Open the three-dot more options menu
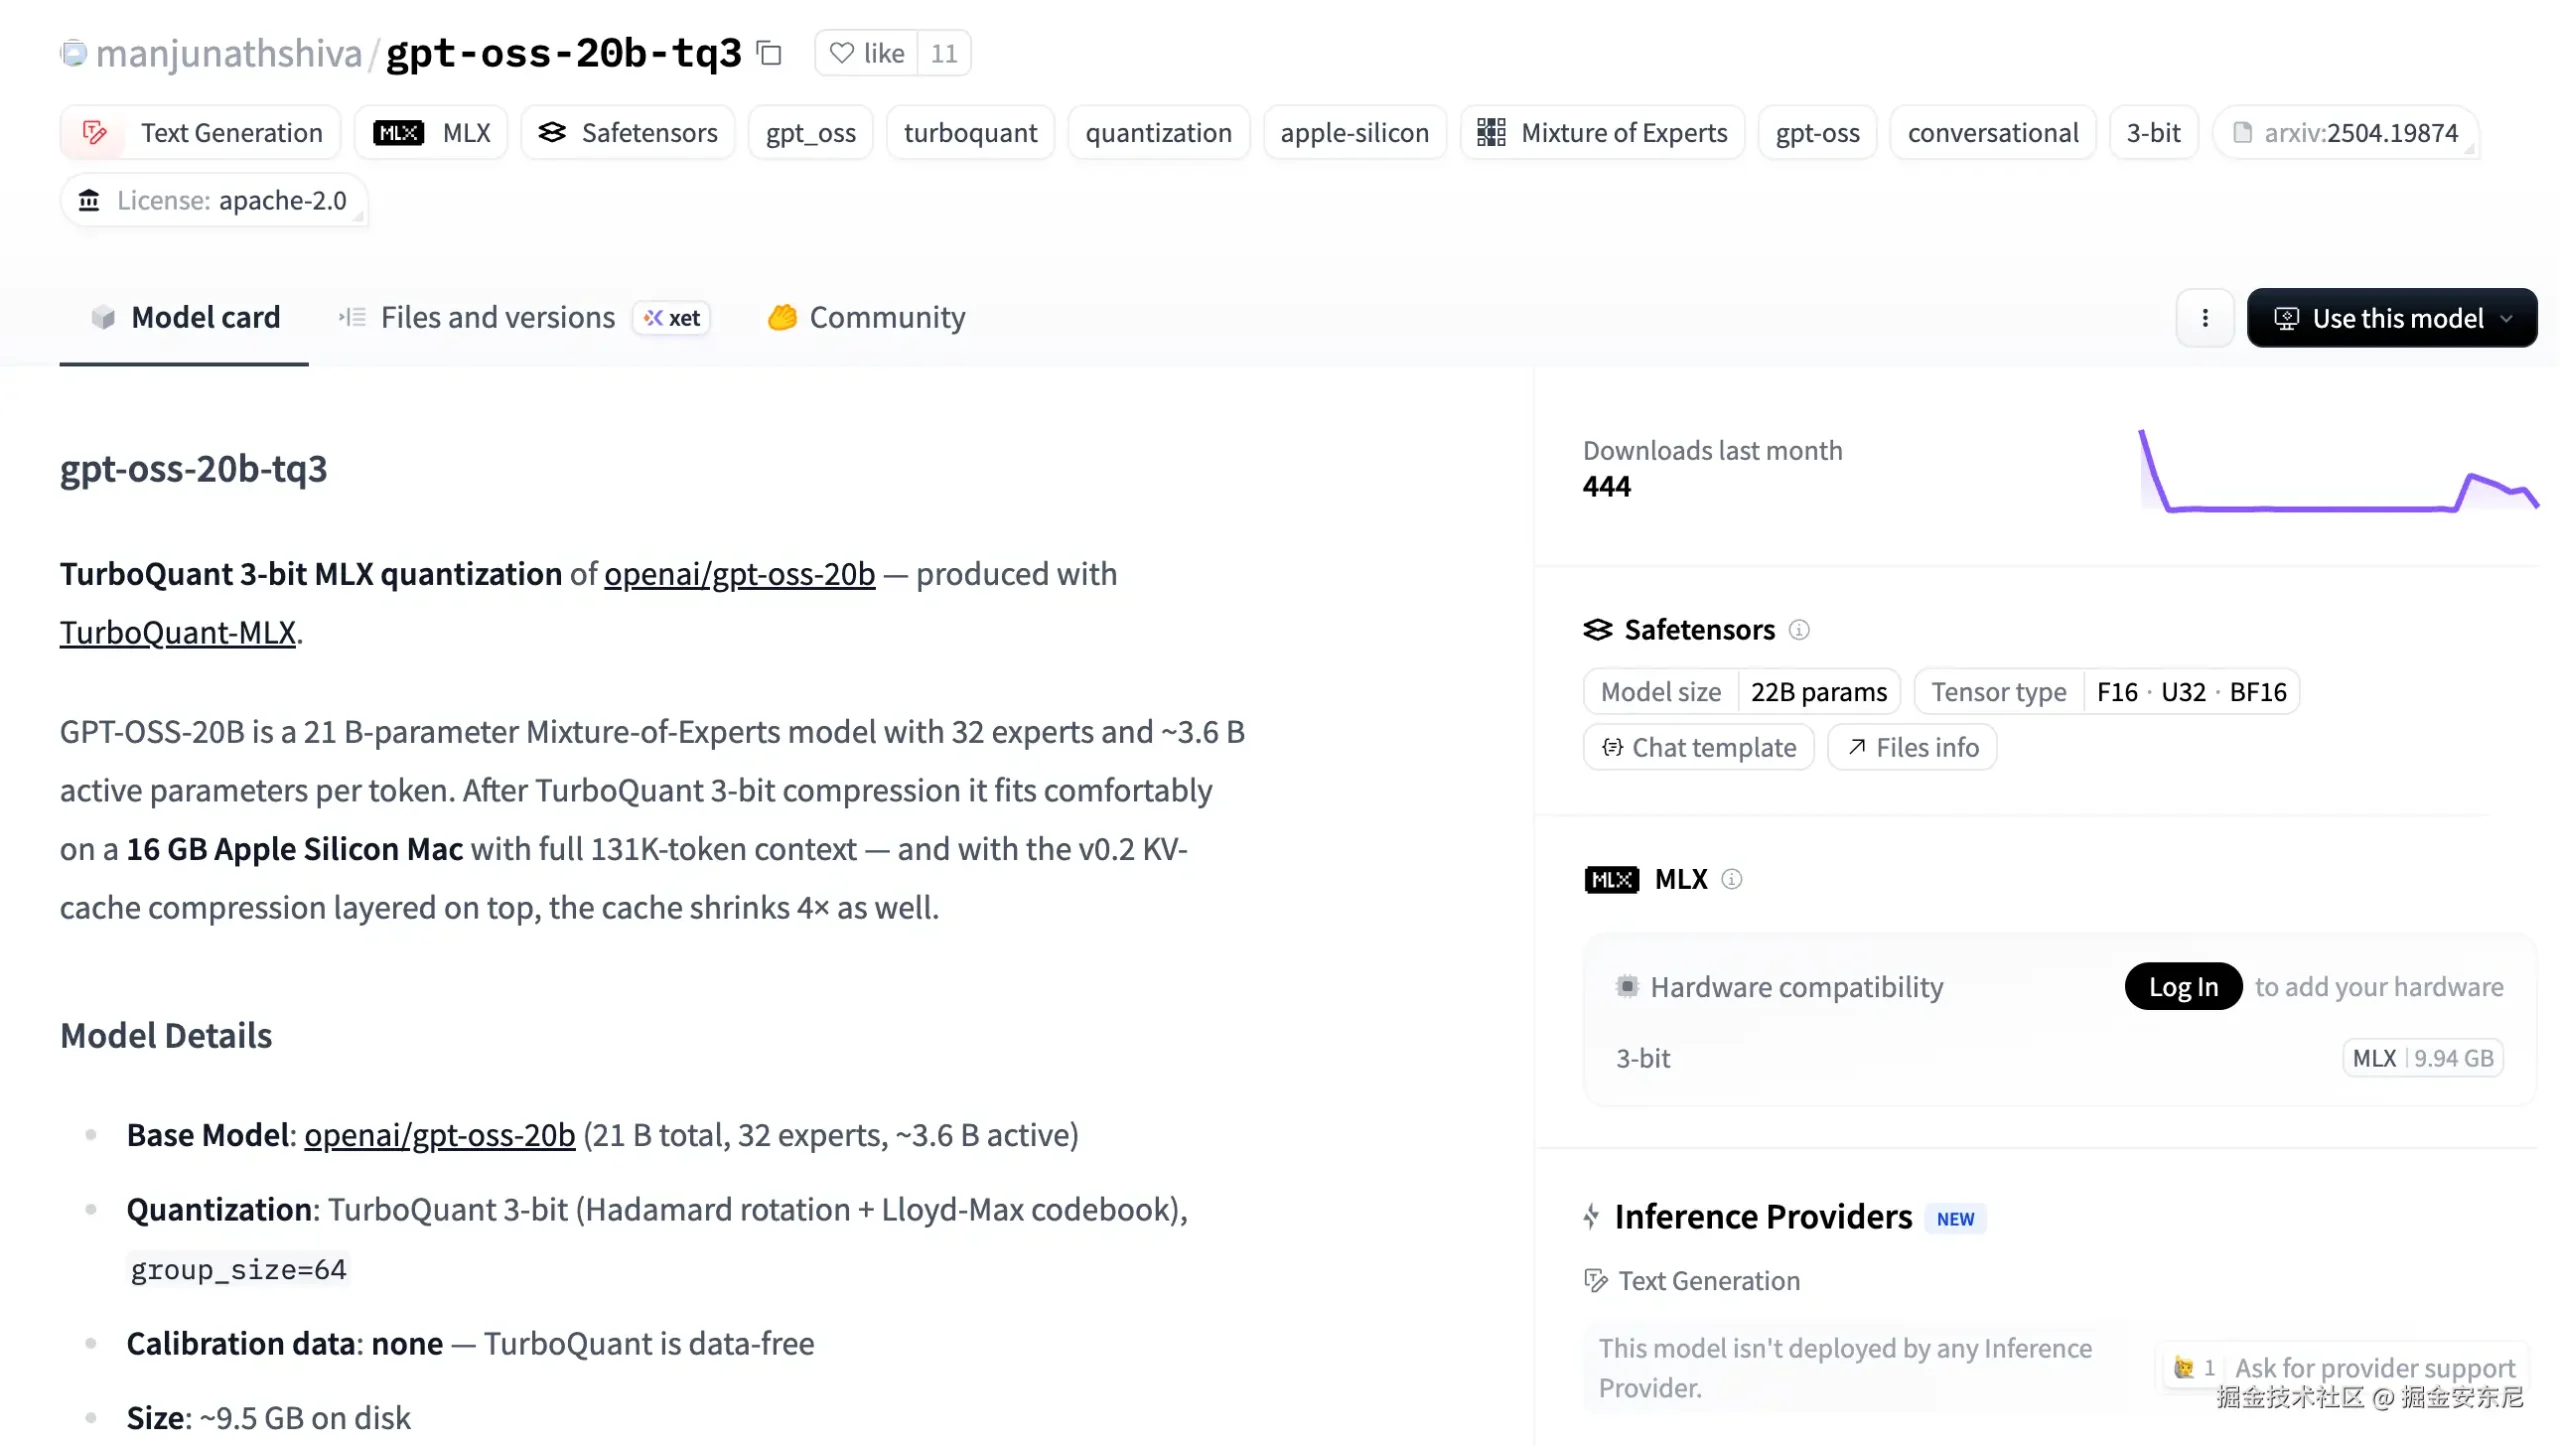This screenshot has width=2560, height=1446. pos(2204,318)
